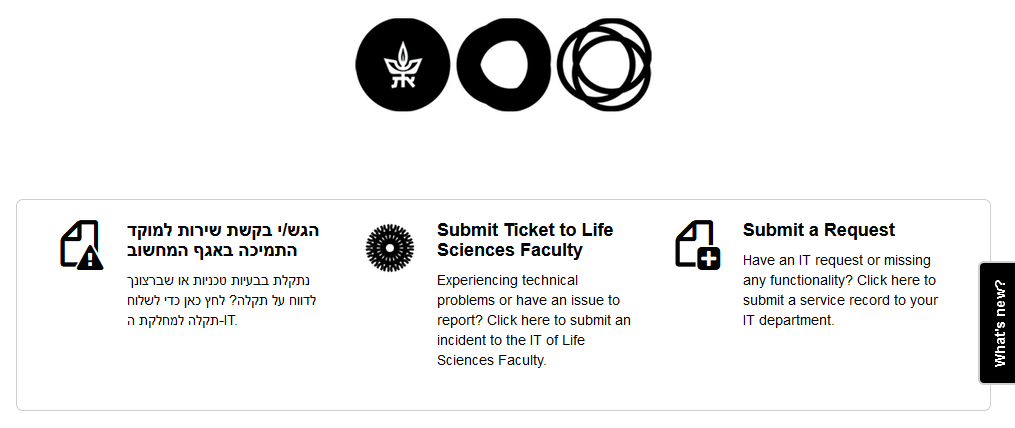
Task: Click the Hebrew technical problems description text
Action: coord(222,300)
